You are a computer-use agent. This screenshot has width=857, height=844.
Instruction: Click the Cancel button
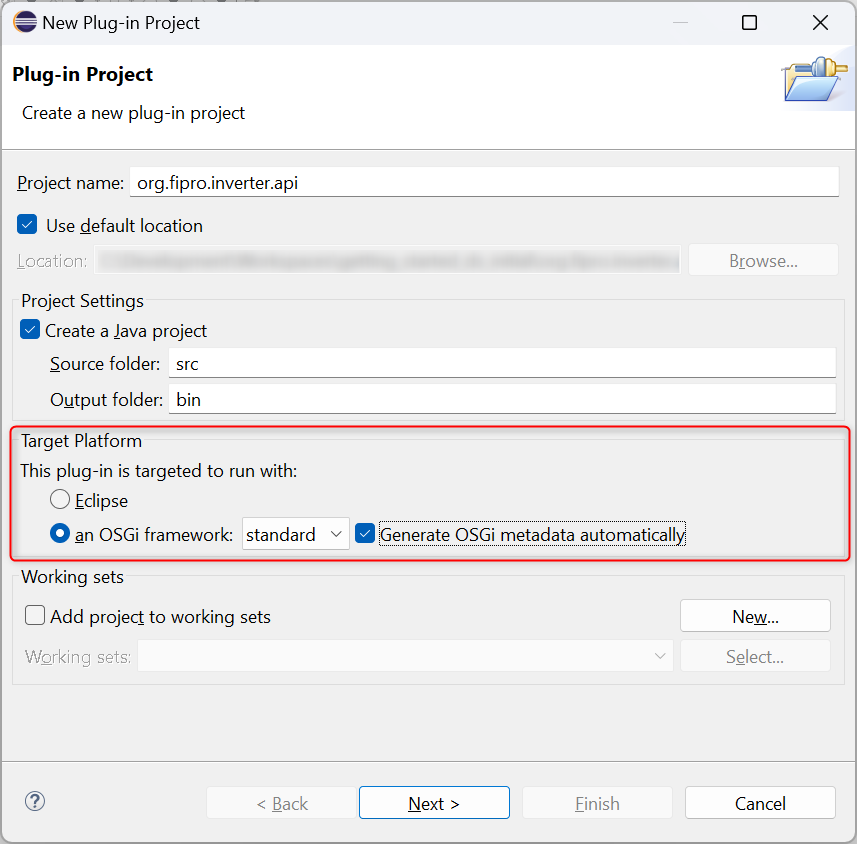click(x=760, y=803)
